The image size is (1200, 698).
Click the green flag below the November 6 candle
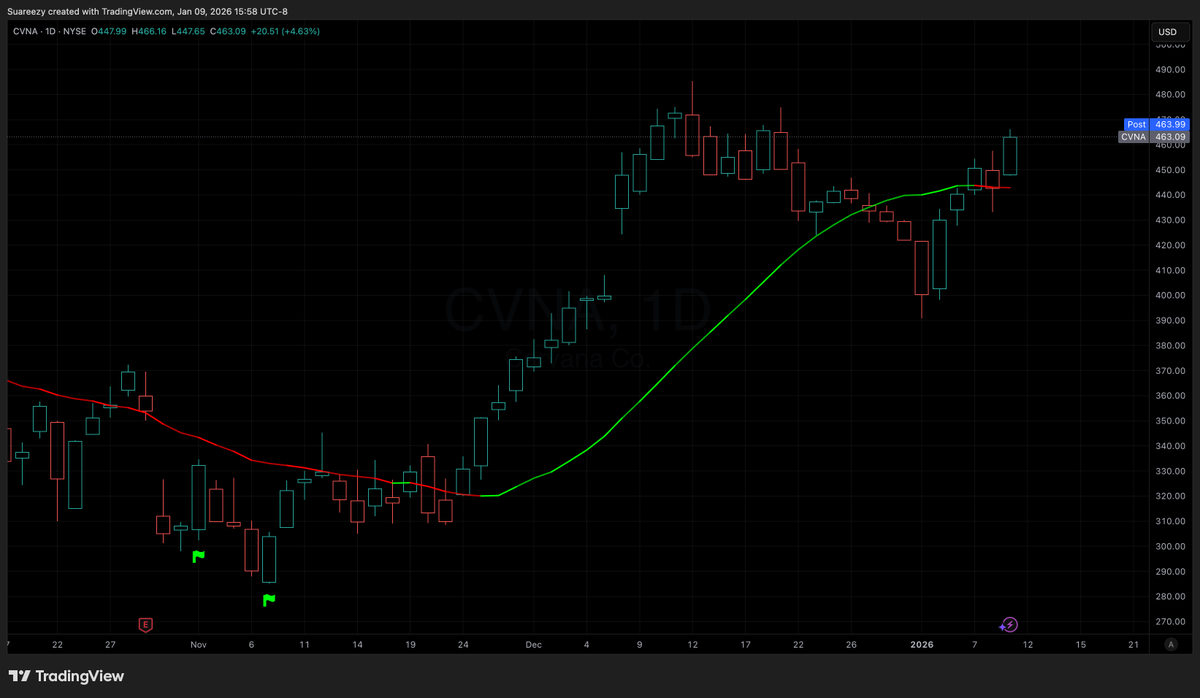[268, 600]
